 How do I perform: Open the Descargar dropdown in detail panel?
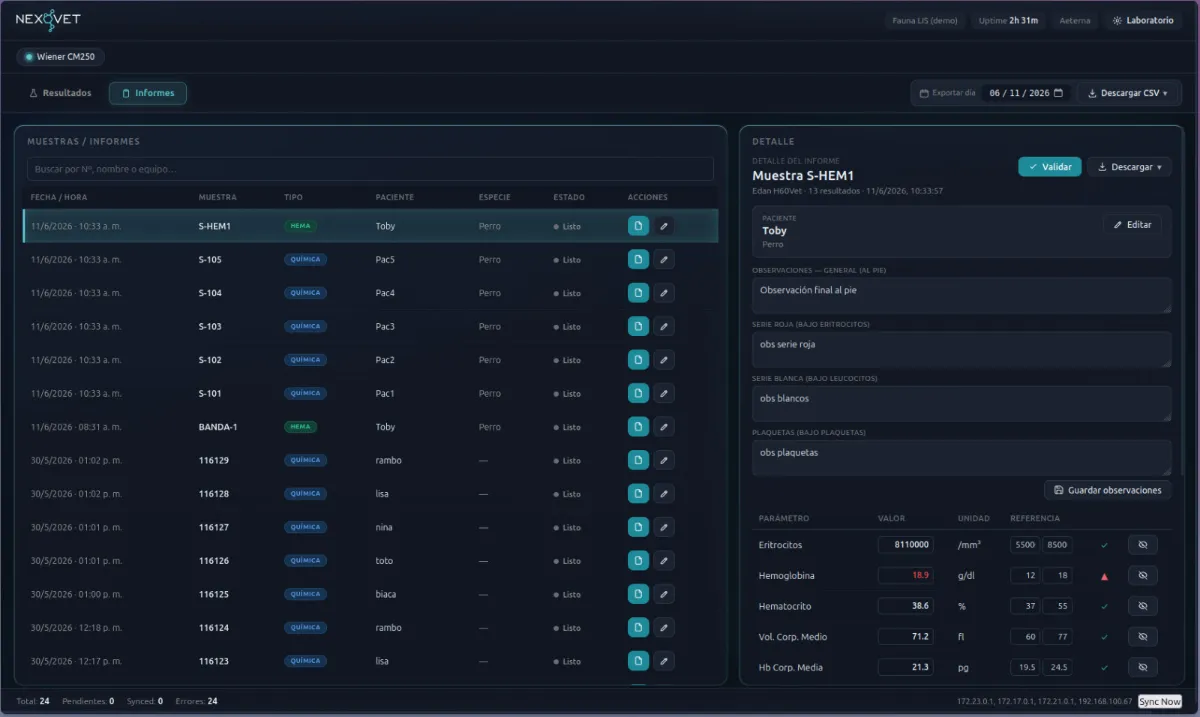pos(1129,167)
